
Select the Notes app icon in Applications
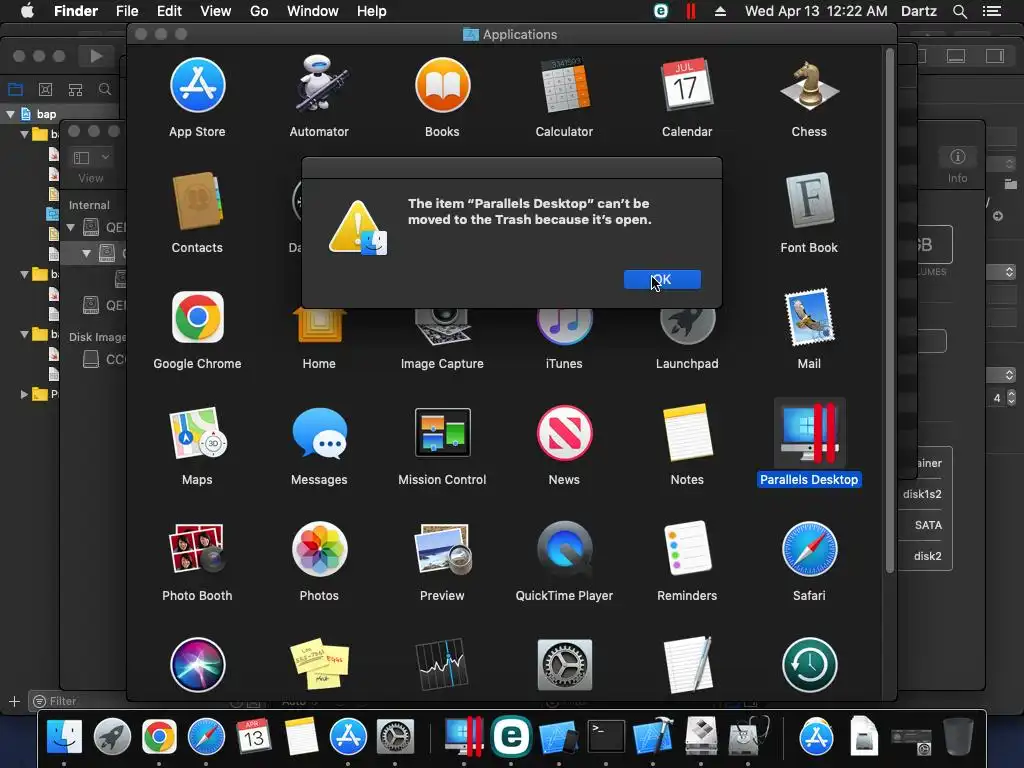pos(686,433)
